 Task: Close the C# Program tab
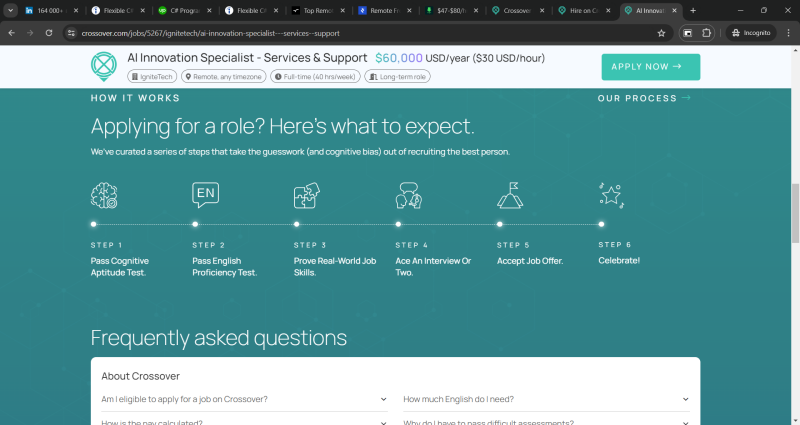(209, 10)
